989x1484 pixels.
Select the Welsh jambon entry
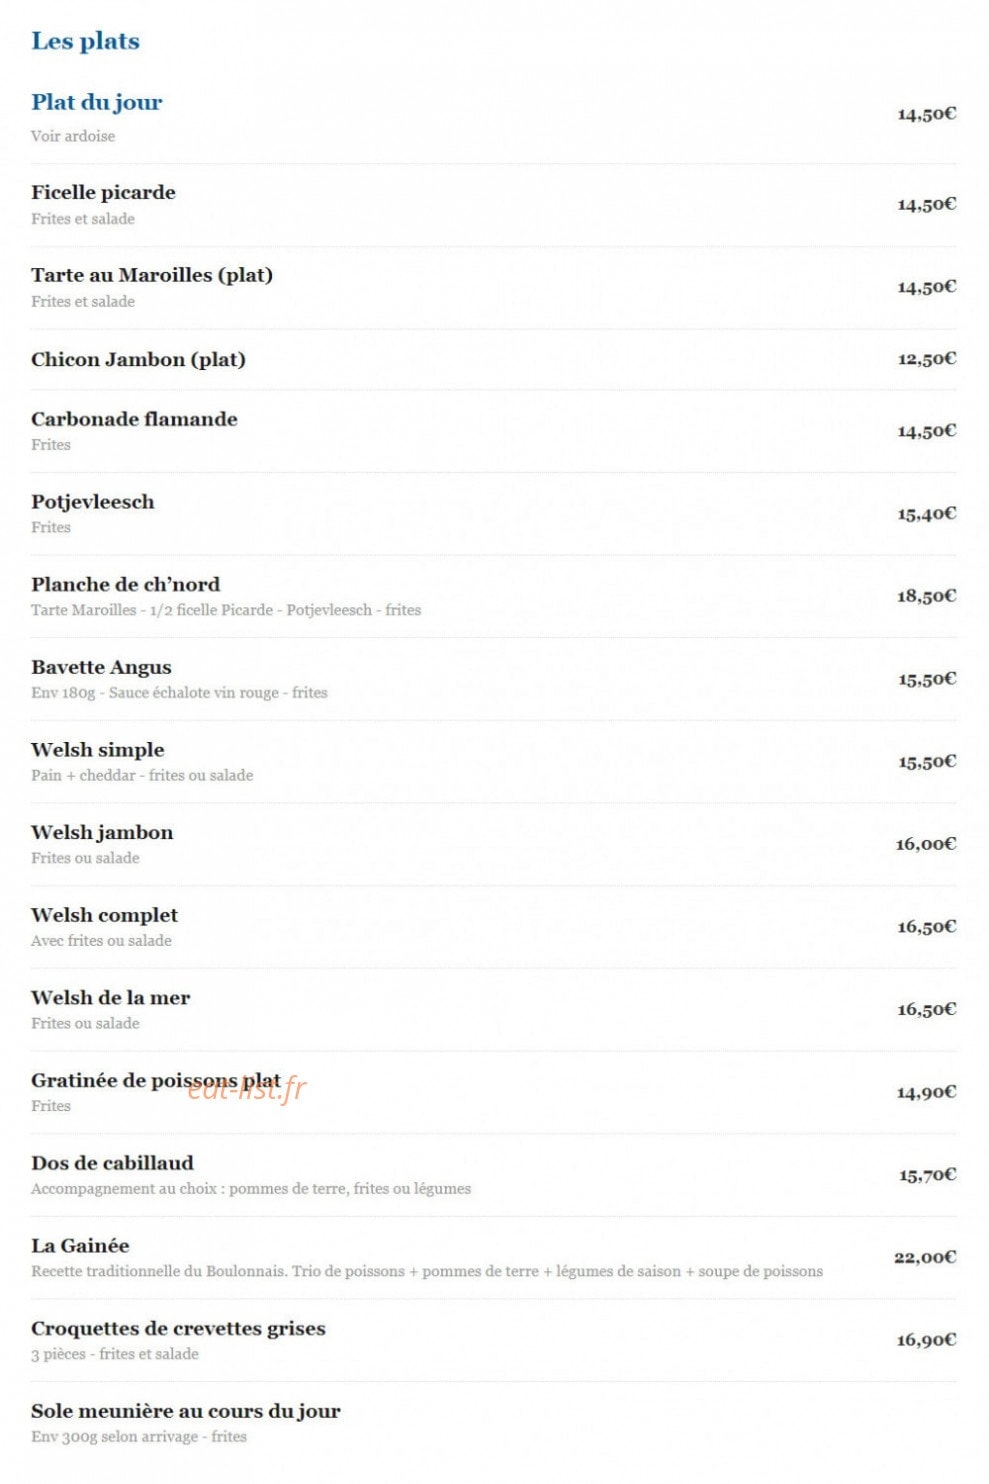102,833
